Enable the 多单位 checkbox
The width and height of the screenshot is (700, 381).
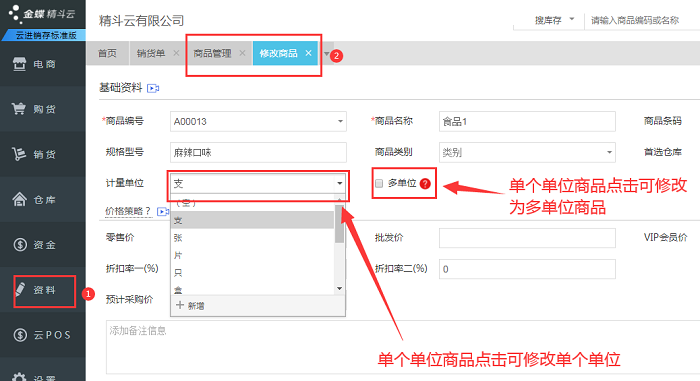coord(379,184)
